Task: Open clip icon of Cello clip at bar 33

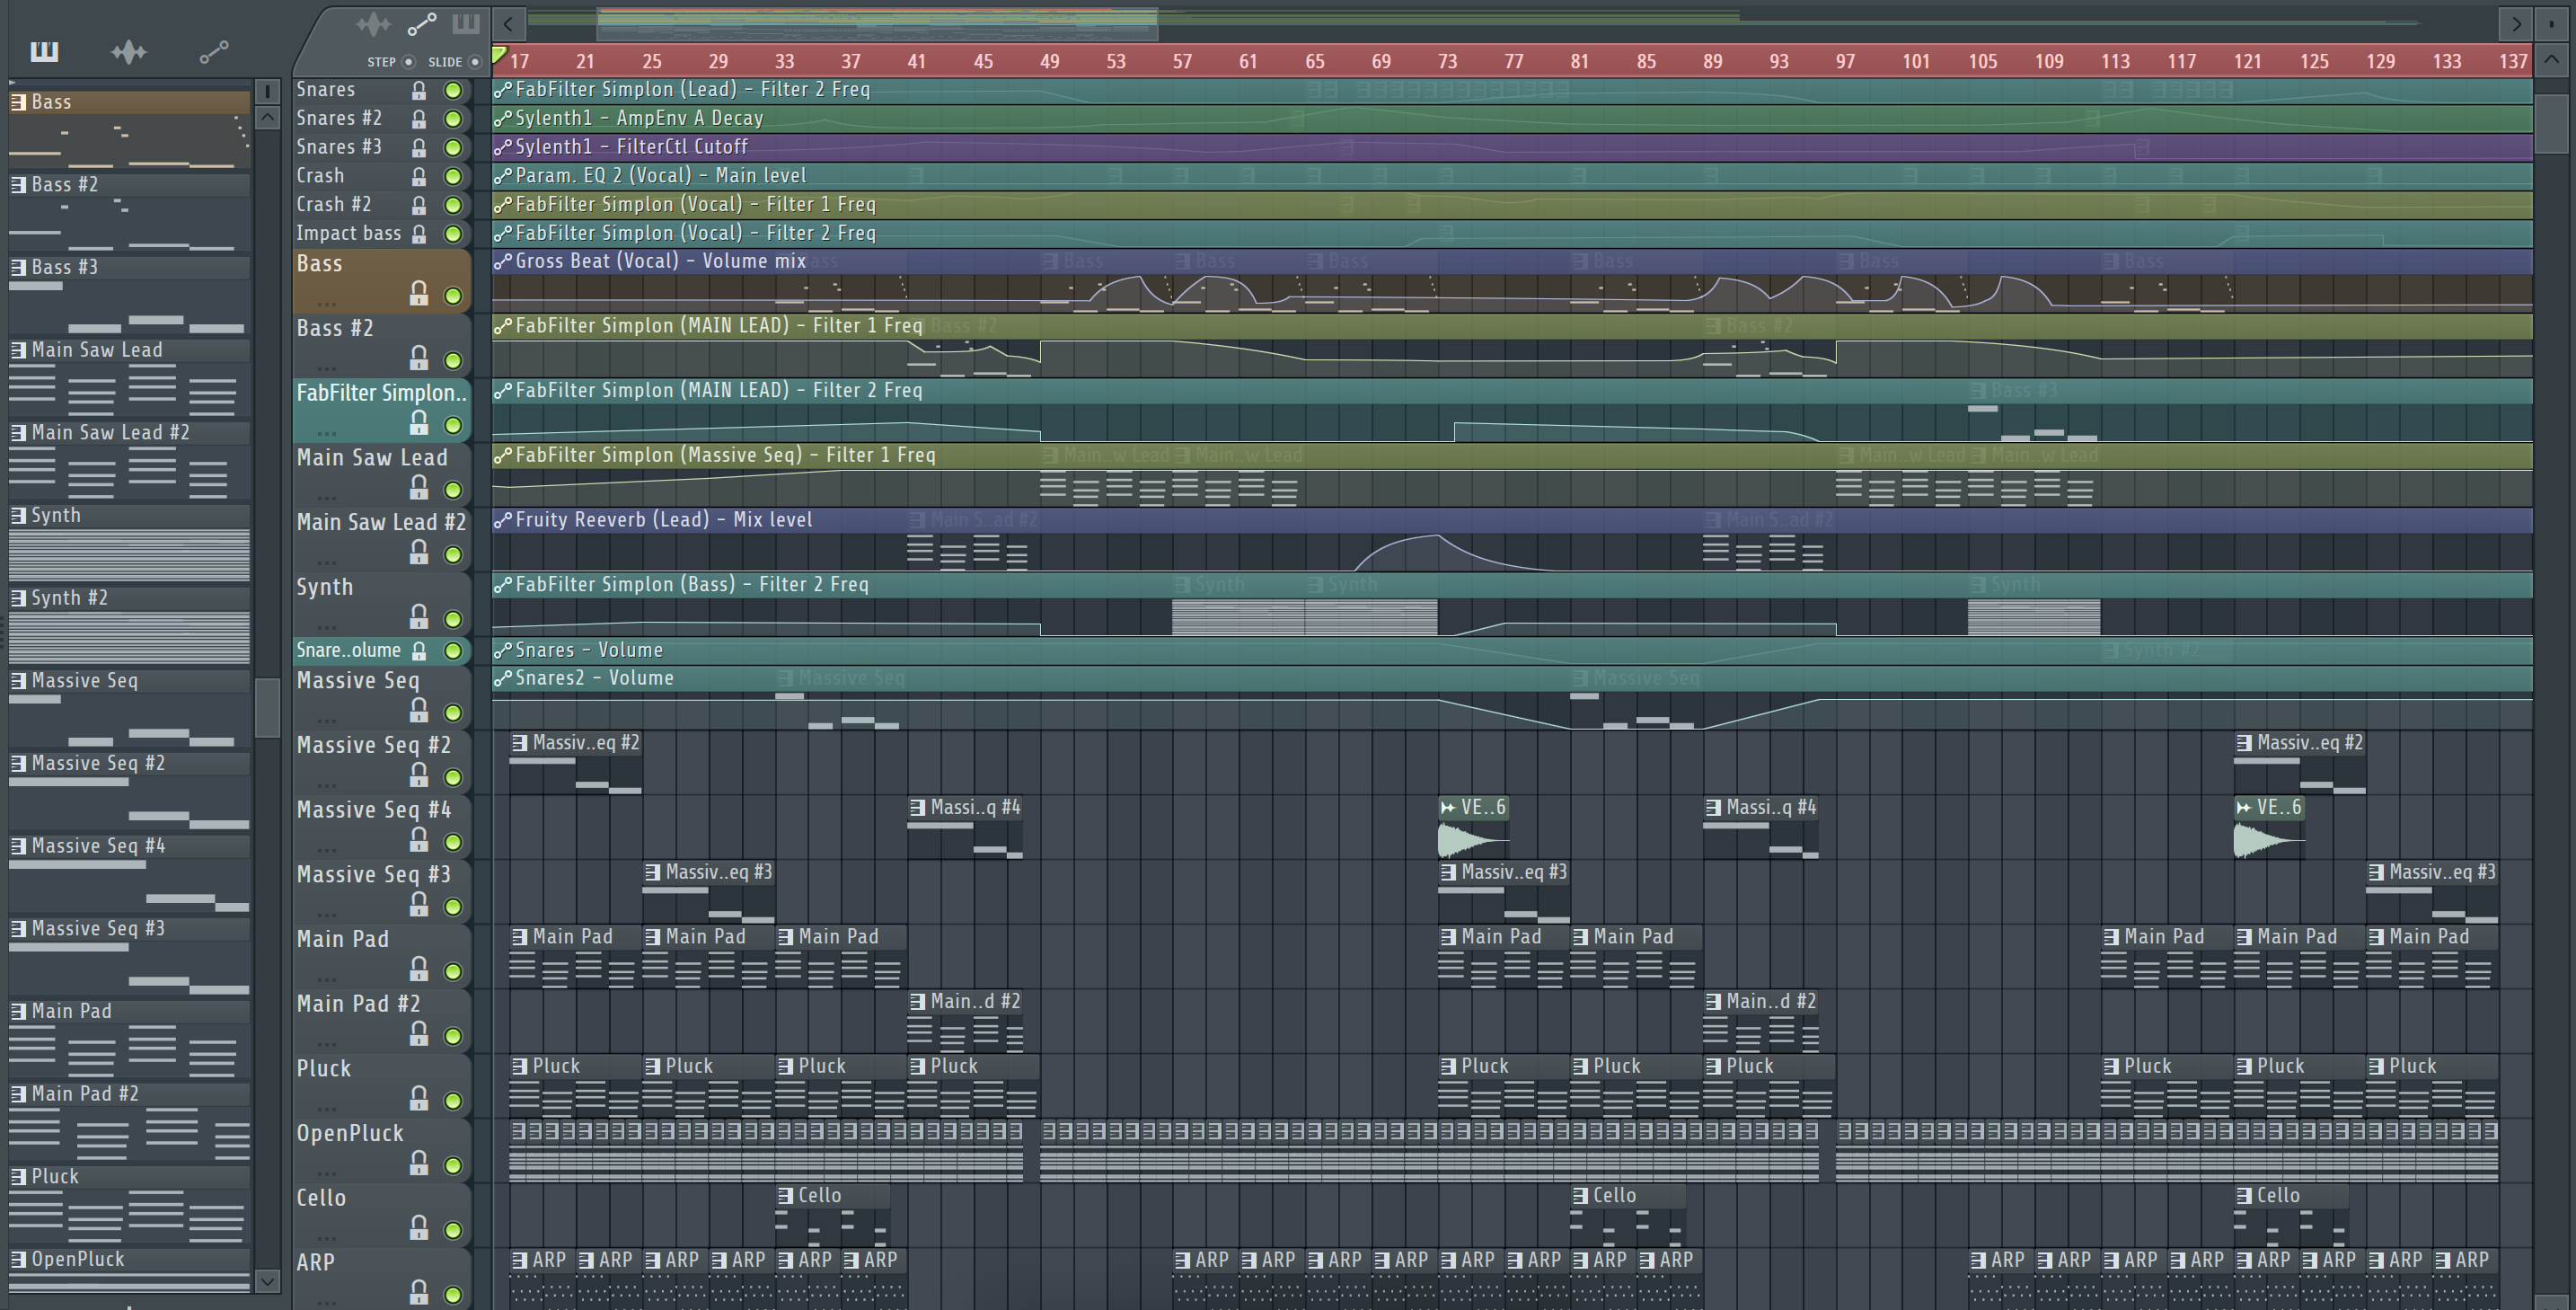Action: tap(785, 1196)
